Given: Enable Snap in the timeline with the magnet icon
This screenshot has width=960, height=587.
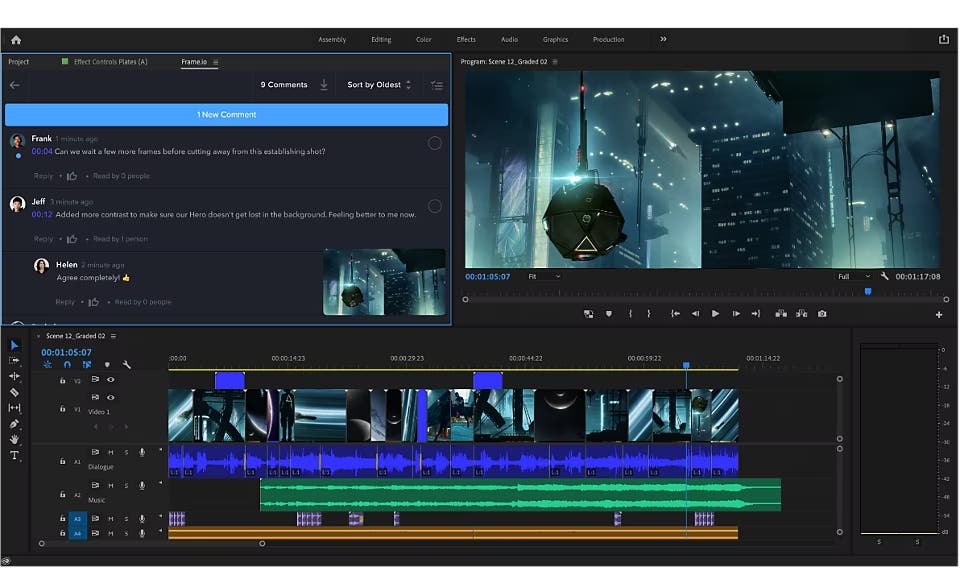Looking at the screenshot, I should (67, 364).
